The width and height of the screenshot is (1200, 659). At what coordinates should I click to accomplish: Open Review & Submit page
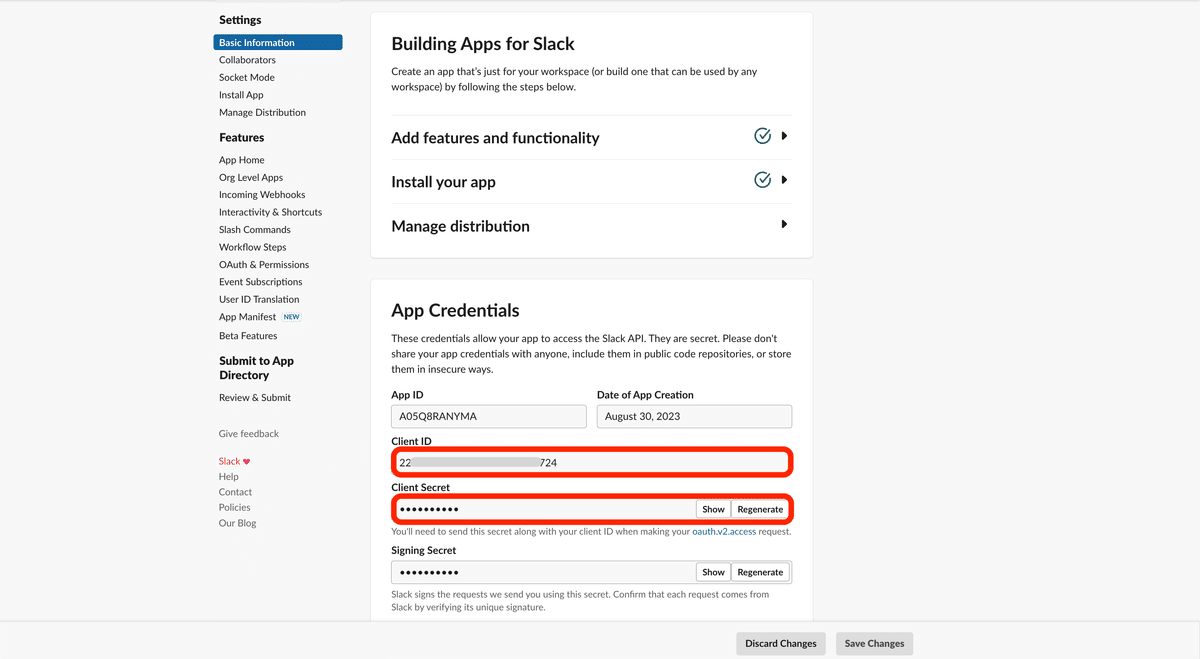[255, 397]
